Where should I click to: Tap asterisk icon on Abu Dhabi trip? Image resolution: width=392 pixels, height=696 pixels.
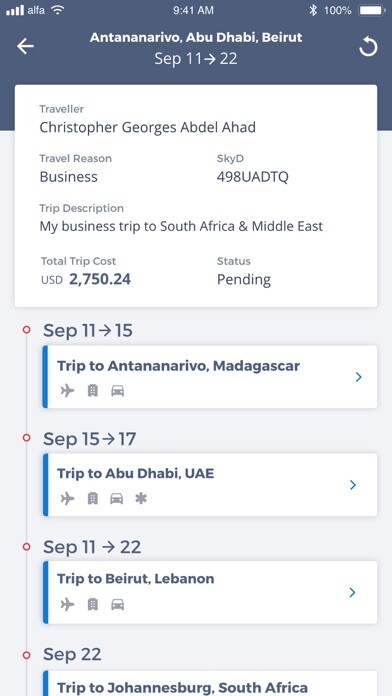coord(141,498)
